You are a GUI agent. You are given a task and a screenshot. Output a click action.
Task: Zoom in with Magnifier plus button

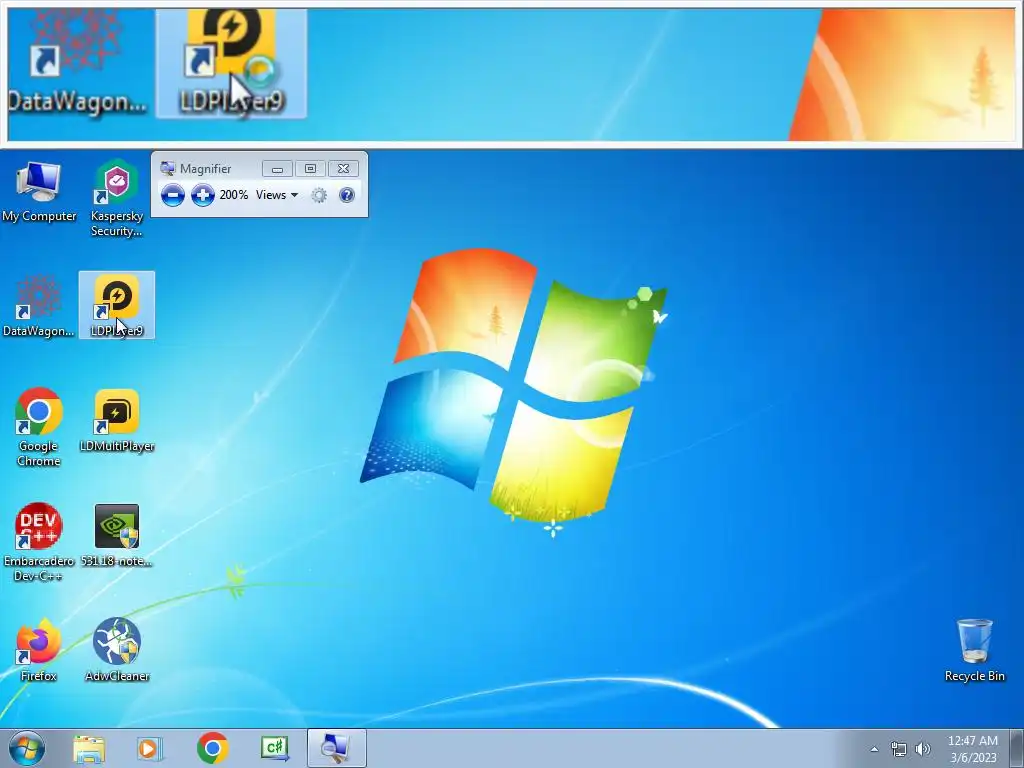202,195
